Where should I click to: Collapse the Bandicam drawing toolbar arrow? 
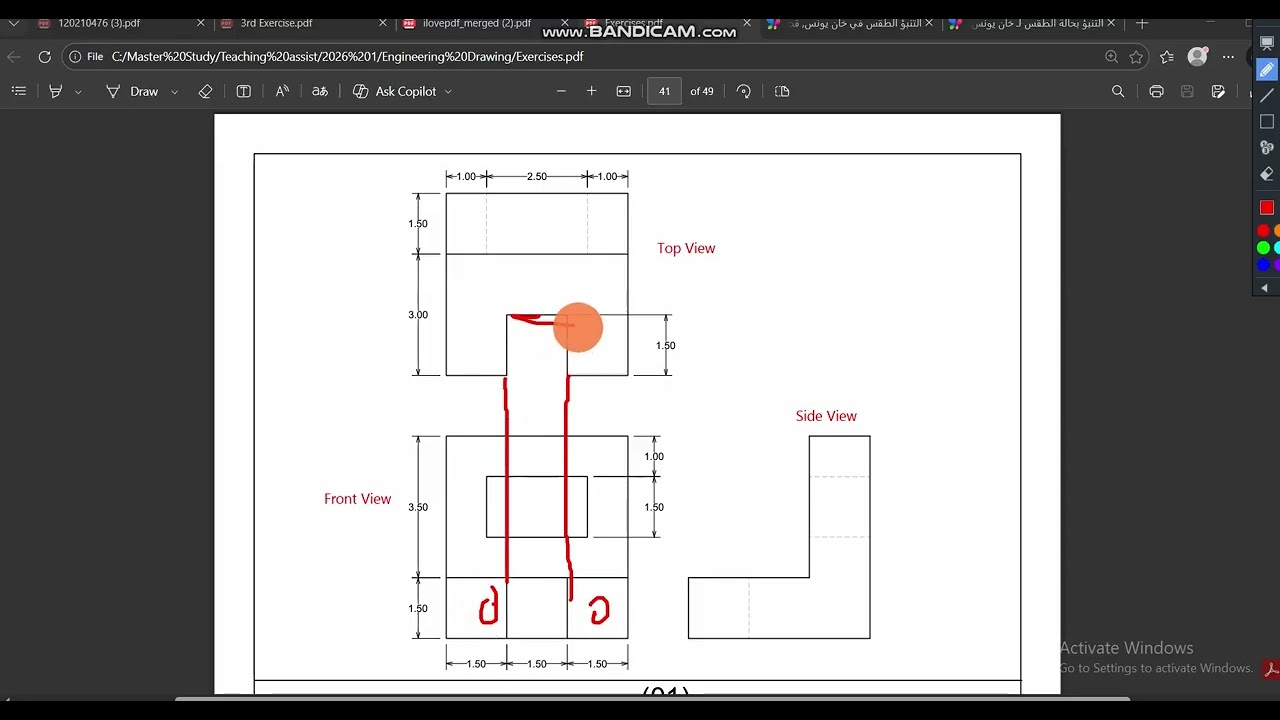(1264, 288)
